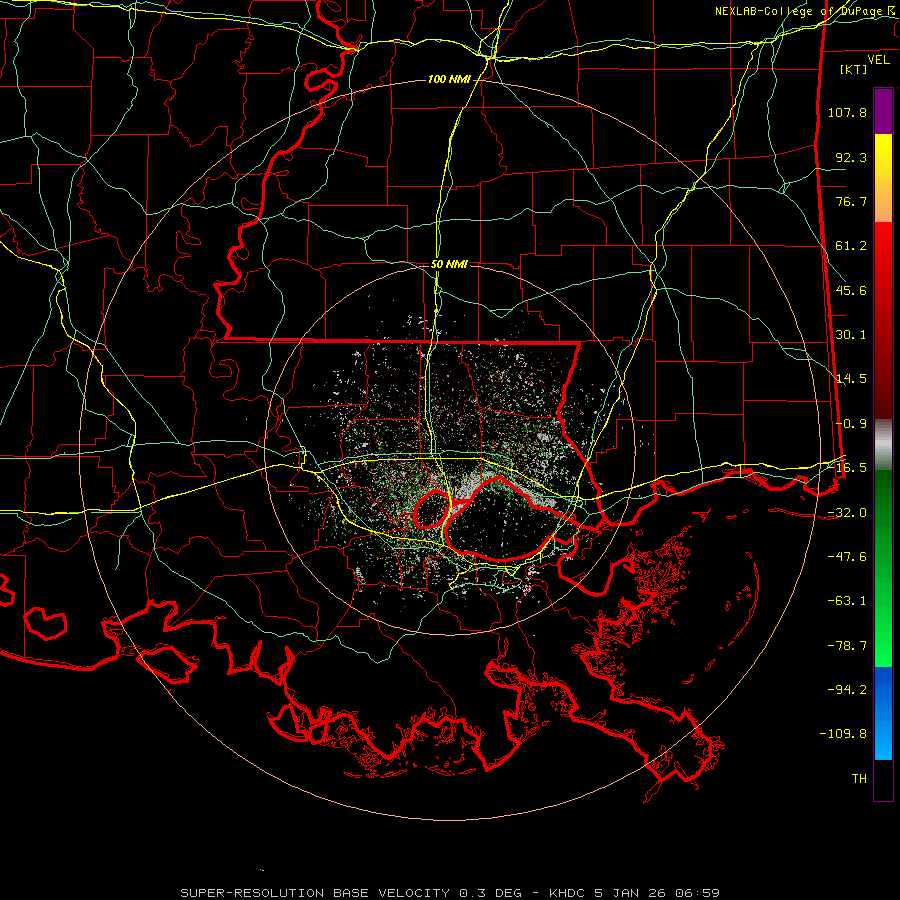Click the -109.8 scale value
This screenshot has width=900, height=900.
tap(843, 734)
